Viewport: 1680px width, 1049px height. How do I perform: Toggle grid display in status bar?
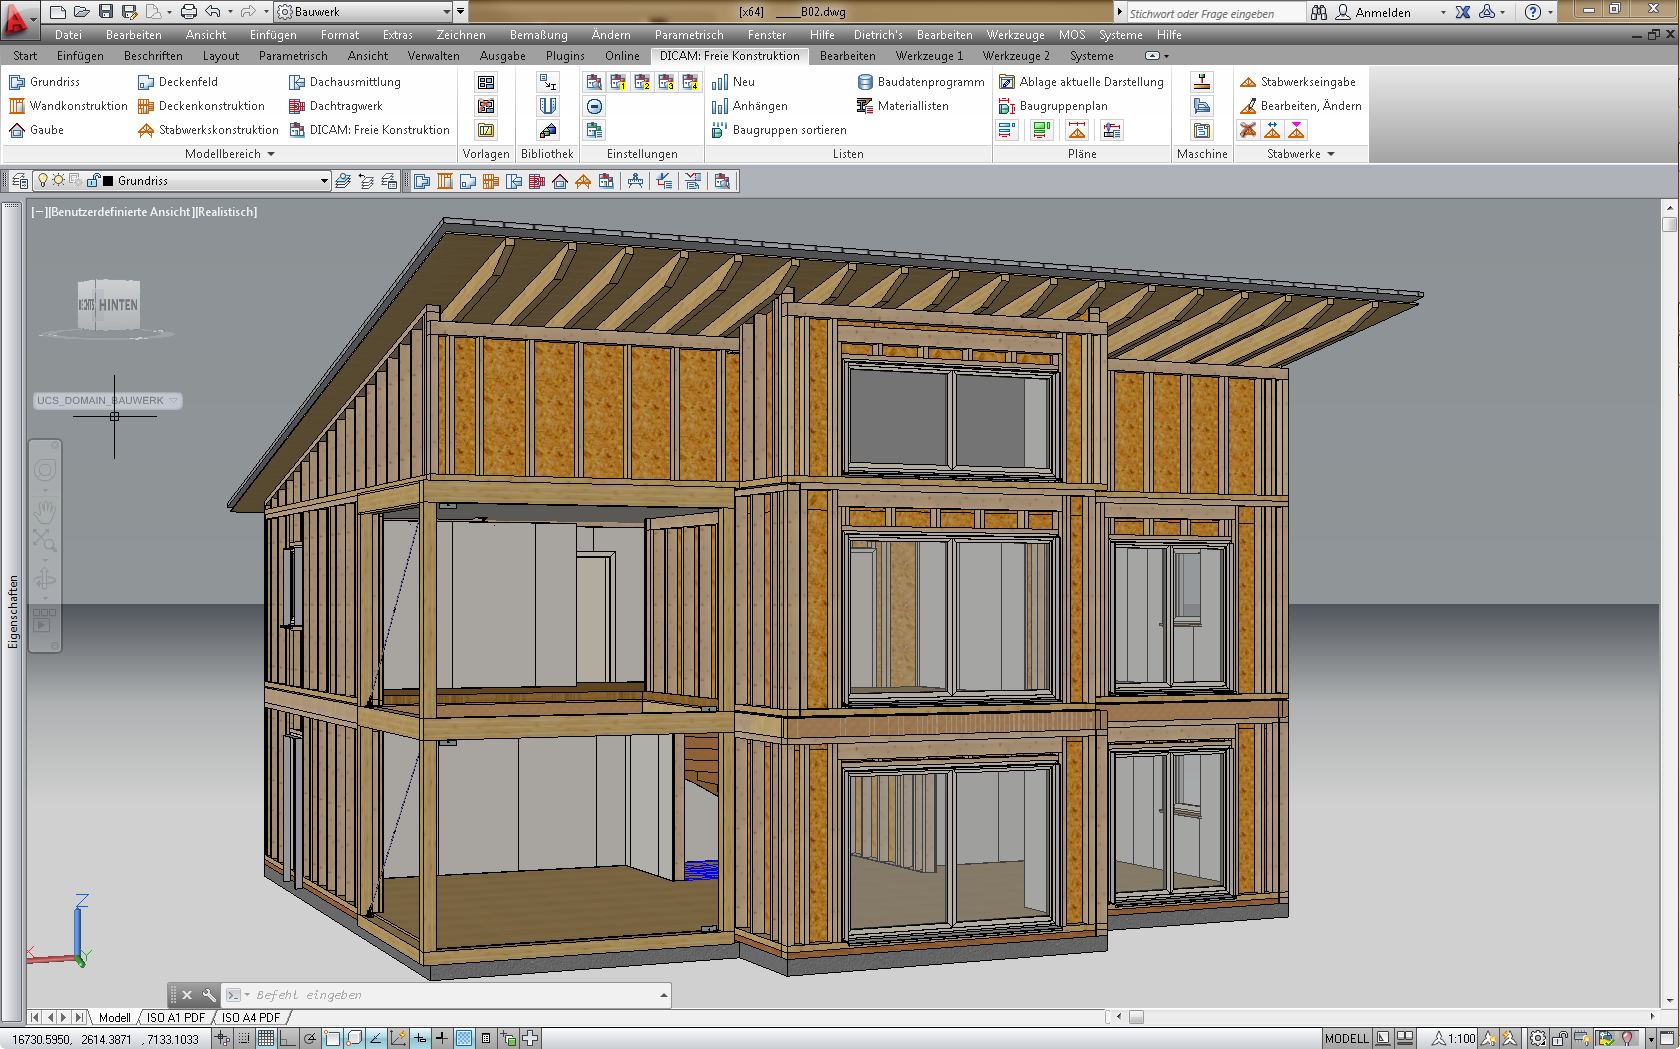(x=266, y=1039)
